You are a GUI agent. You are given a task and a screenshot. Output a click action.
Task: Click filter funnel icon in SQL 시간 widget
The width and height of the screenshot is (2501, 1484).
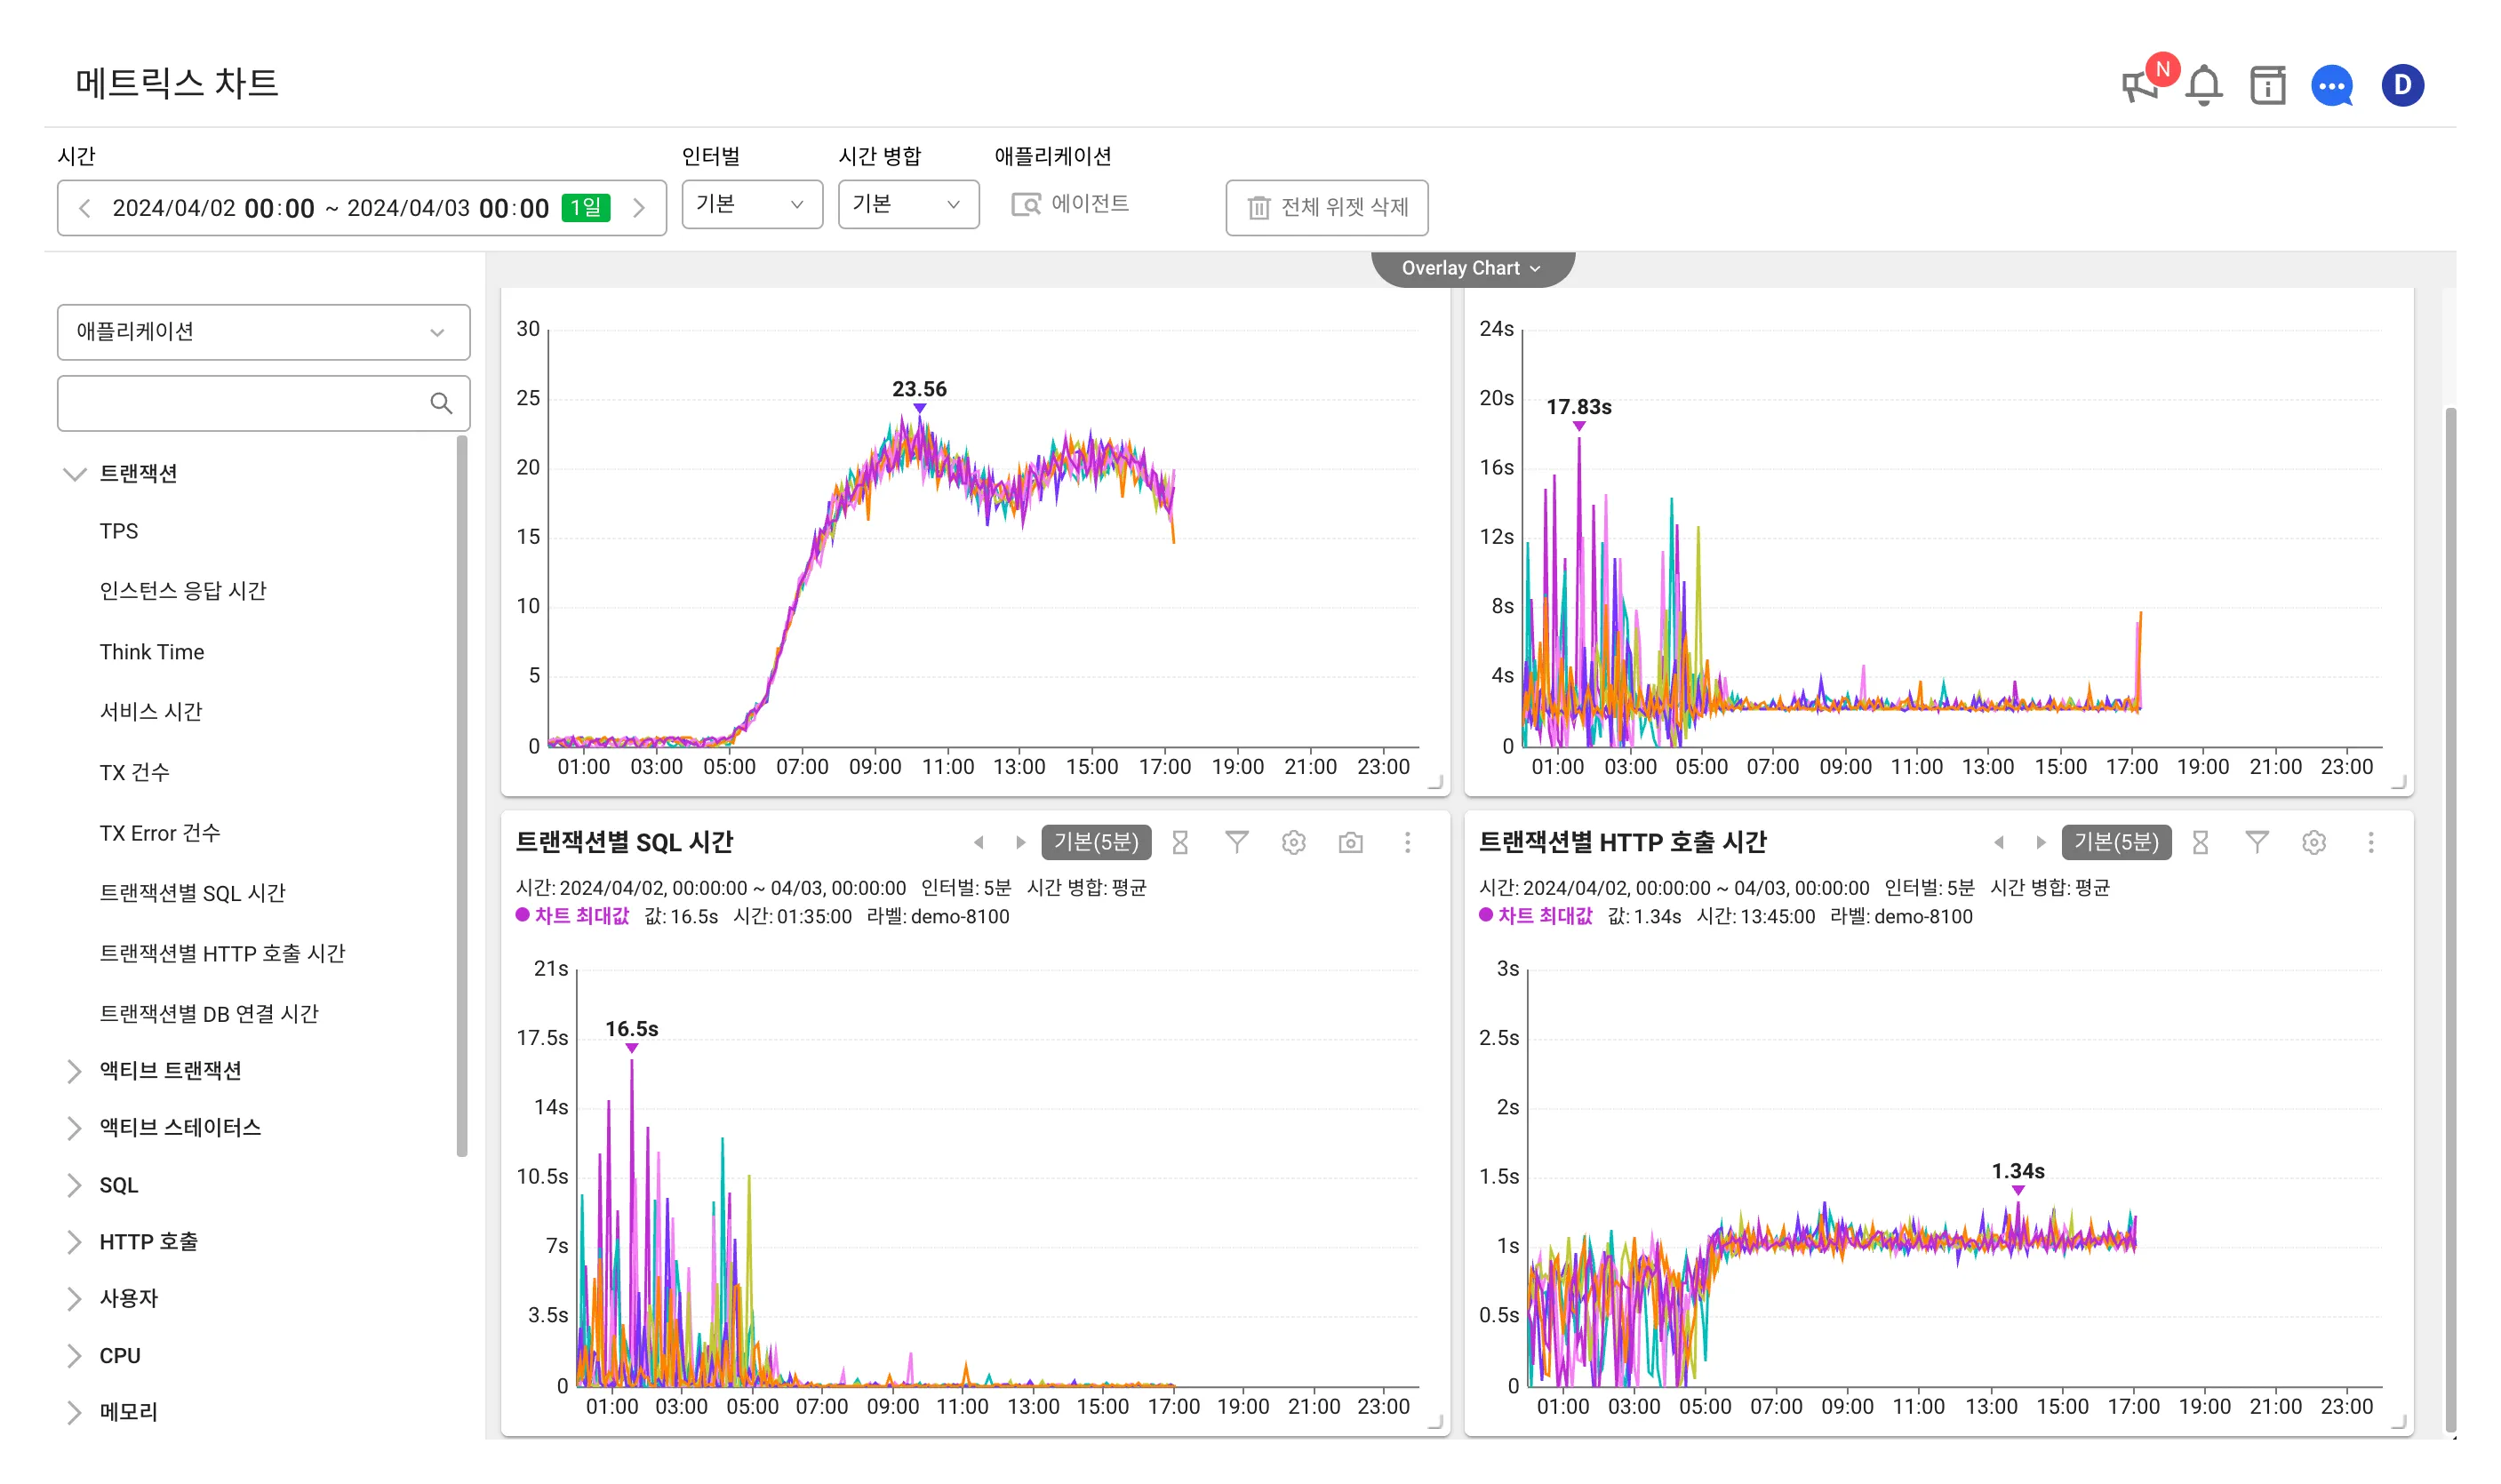coord(1236,843)
